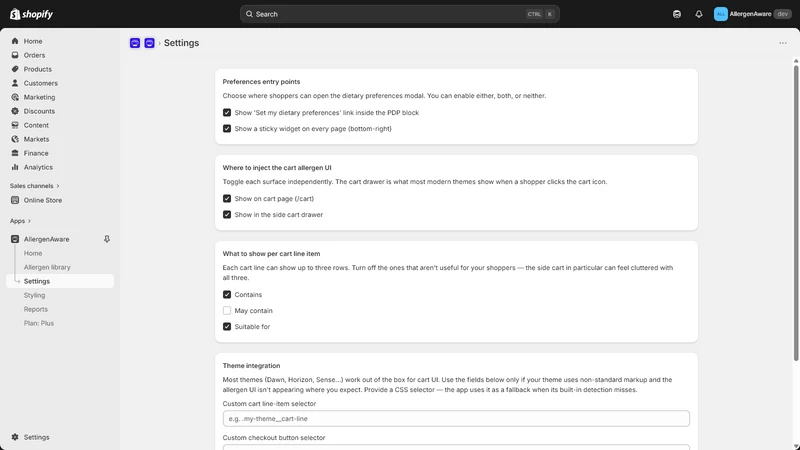The width and height of the screenshot is (800, 450).
Task: Click the gear icon for Settings at bottom
Action: coord(15,437)
